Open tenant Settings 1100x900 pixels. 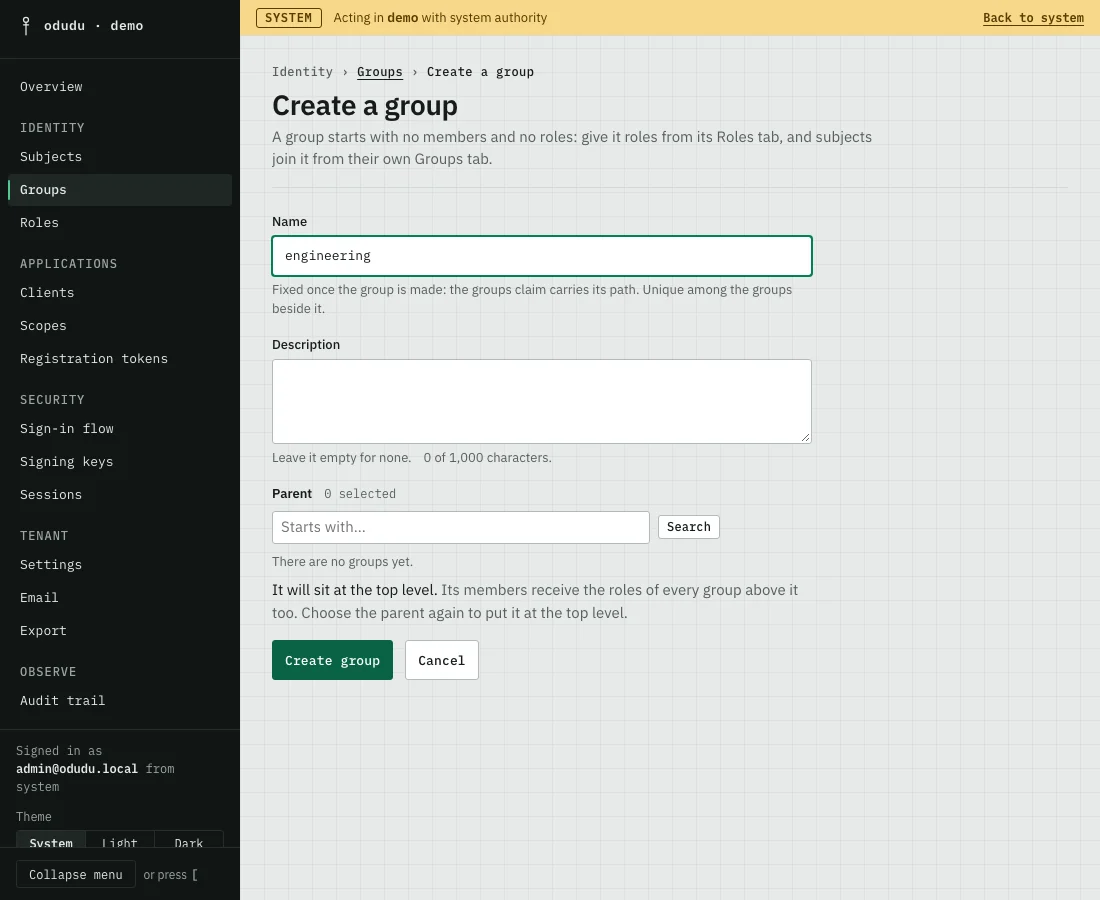pyautogui.click(x=120, y=565)
